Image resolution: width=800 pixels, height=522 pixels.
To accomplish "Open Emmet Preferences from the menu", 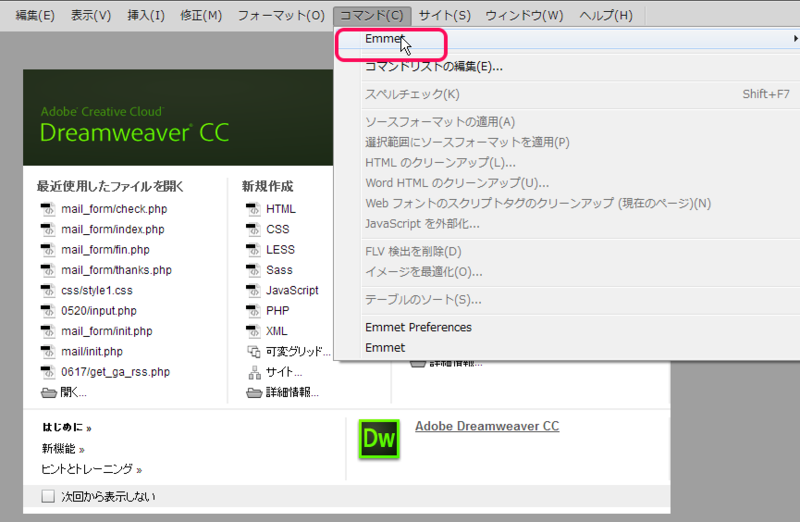I will pyautogui.click(x=567, y=328).
